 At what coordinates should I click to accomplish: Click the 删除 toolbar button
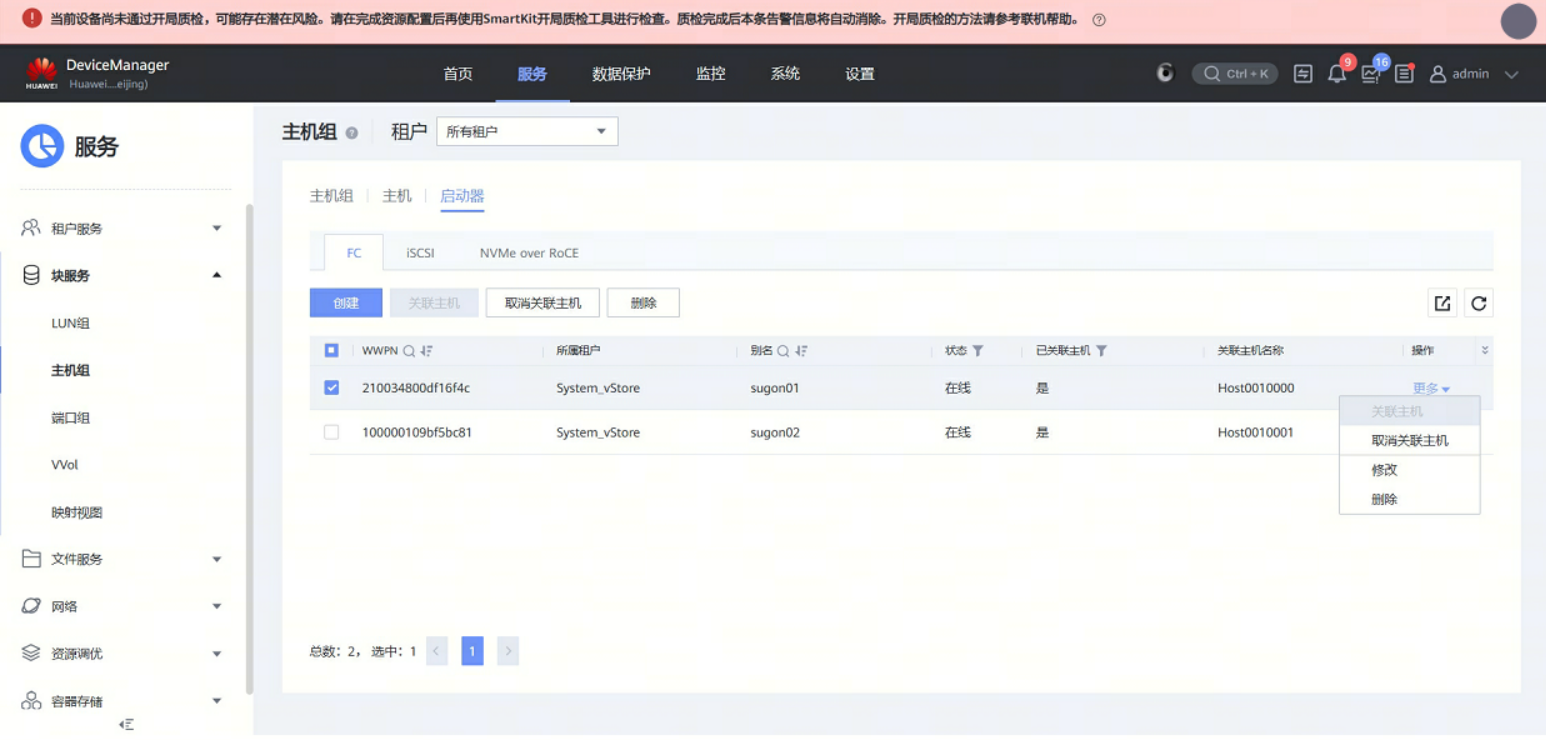(643, 303)
